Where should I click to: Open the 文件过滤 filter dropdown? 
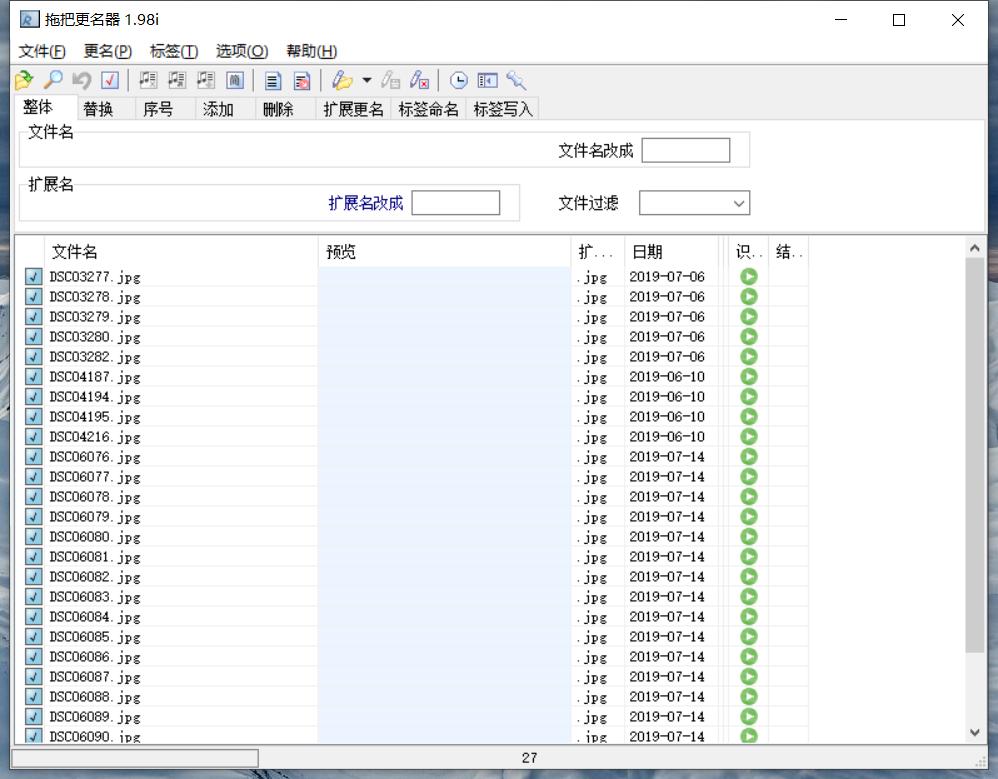737,202
